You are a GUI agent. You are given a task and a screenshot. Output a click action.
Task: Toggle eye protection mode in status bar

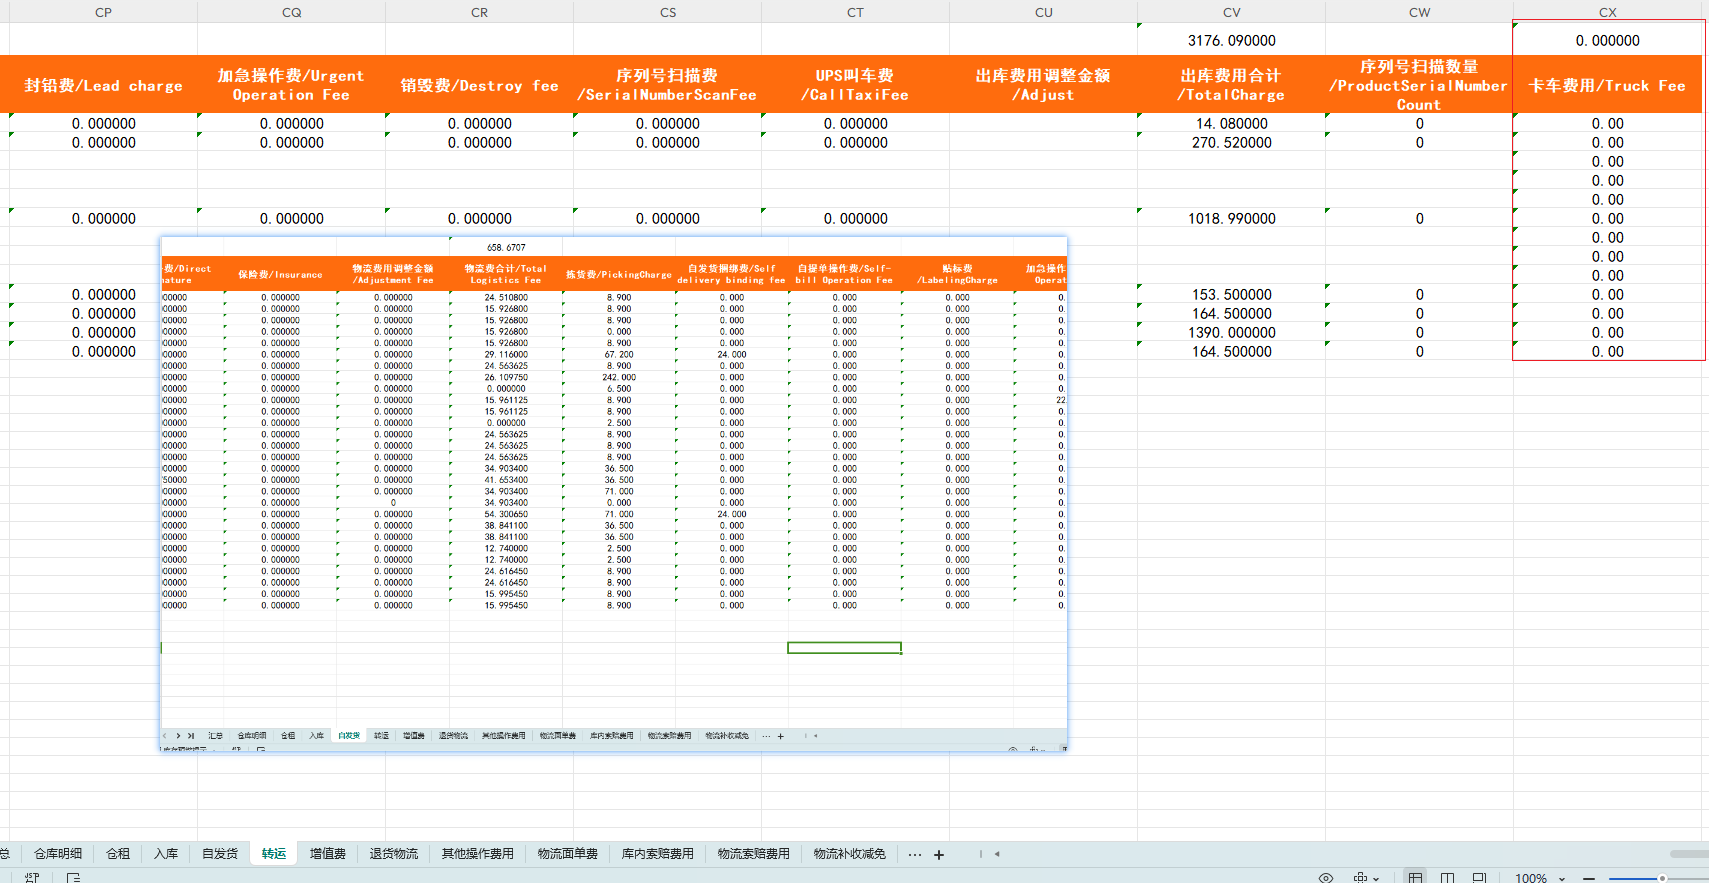click(1326, 877)
